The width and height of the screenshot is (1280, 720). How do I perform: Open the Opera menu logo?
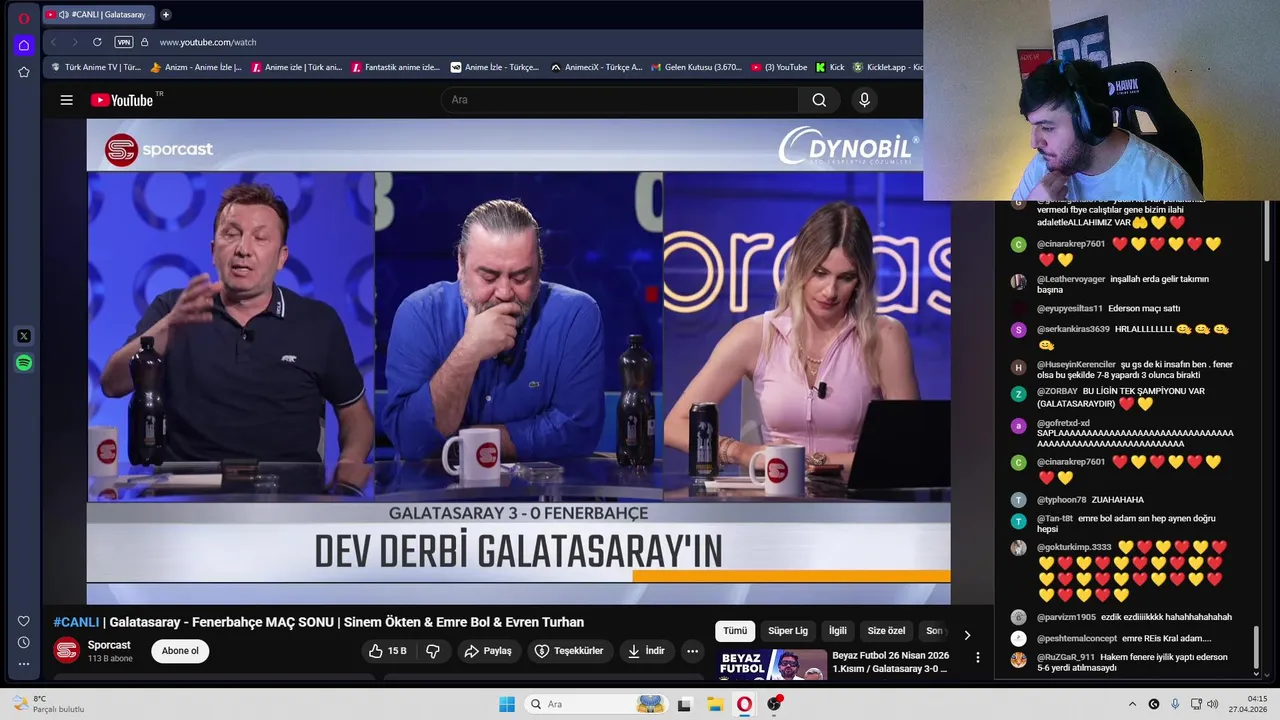(x=24, y=18)
